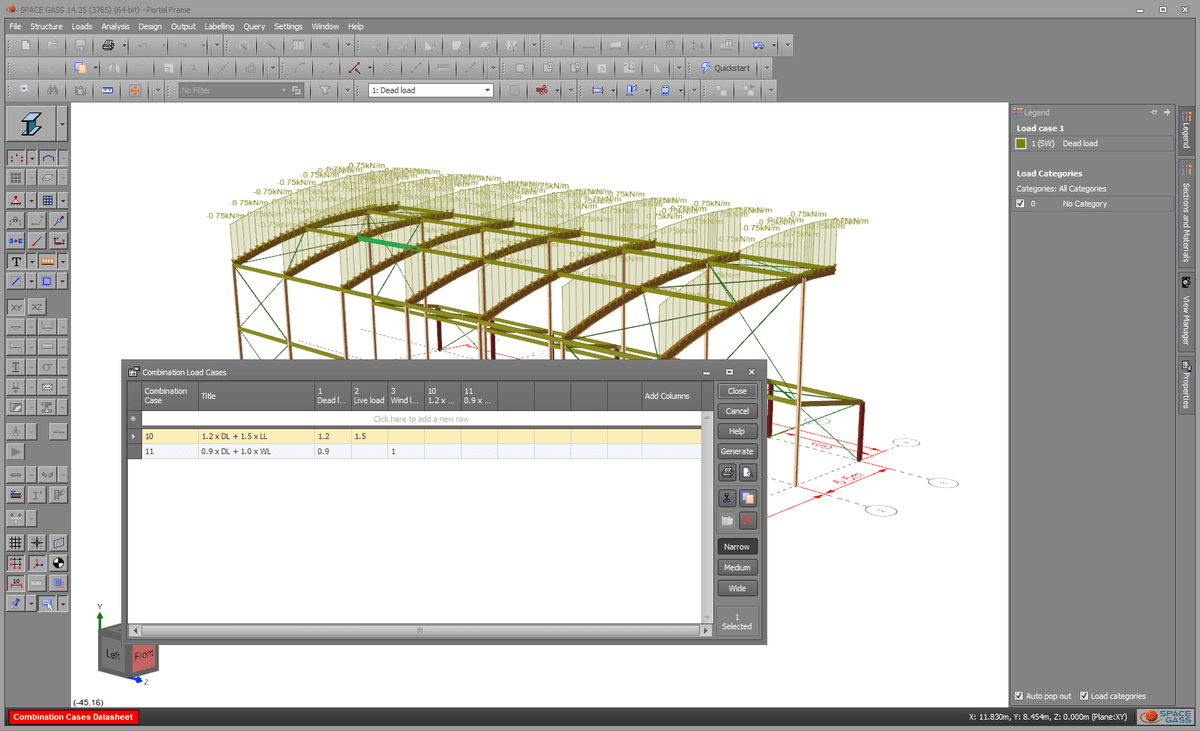Toggle the Load categories checkbox
This screenshot has width=1200, height=731.
[x=1084, y=696]
